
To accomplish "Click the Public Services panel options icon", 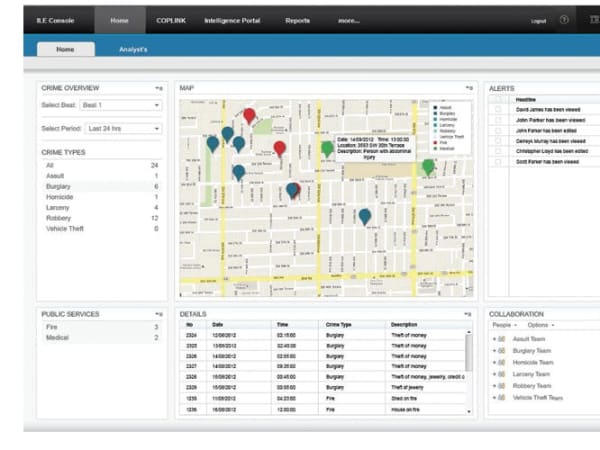I will tap(159, 314).
